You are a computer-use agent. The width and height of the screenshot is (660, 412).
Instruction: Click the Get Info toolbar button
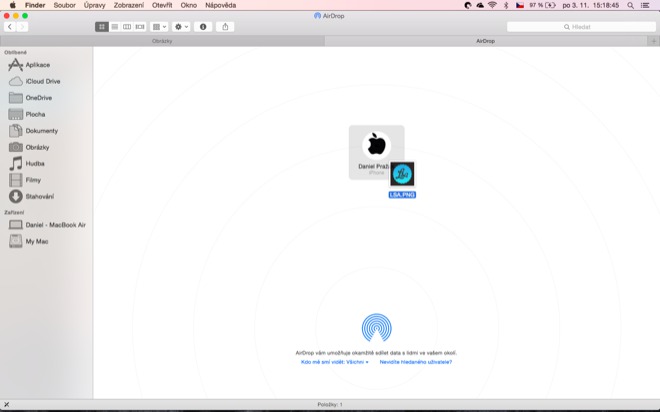(x=203, y=27)
